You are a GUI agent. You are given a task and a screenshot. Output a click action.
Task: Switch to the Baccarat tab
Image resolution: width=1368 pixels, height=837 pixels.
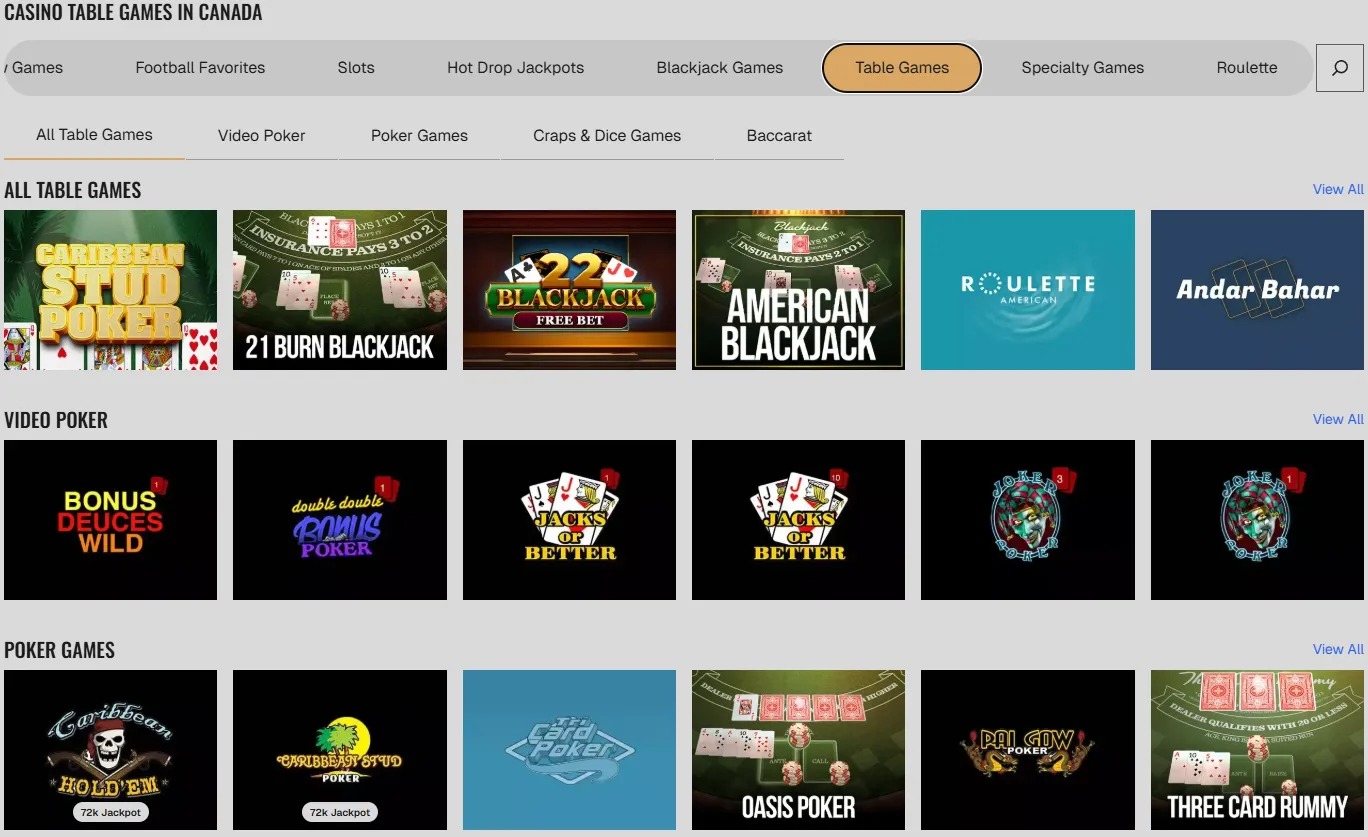779,135
